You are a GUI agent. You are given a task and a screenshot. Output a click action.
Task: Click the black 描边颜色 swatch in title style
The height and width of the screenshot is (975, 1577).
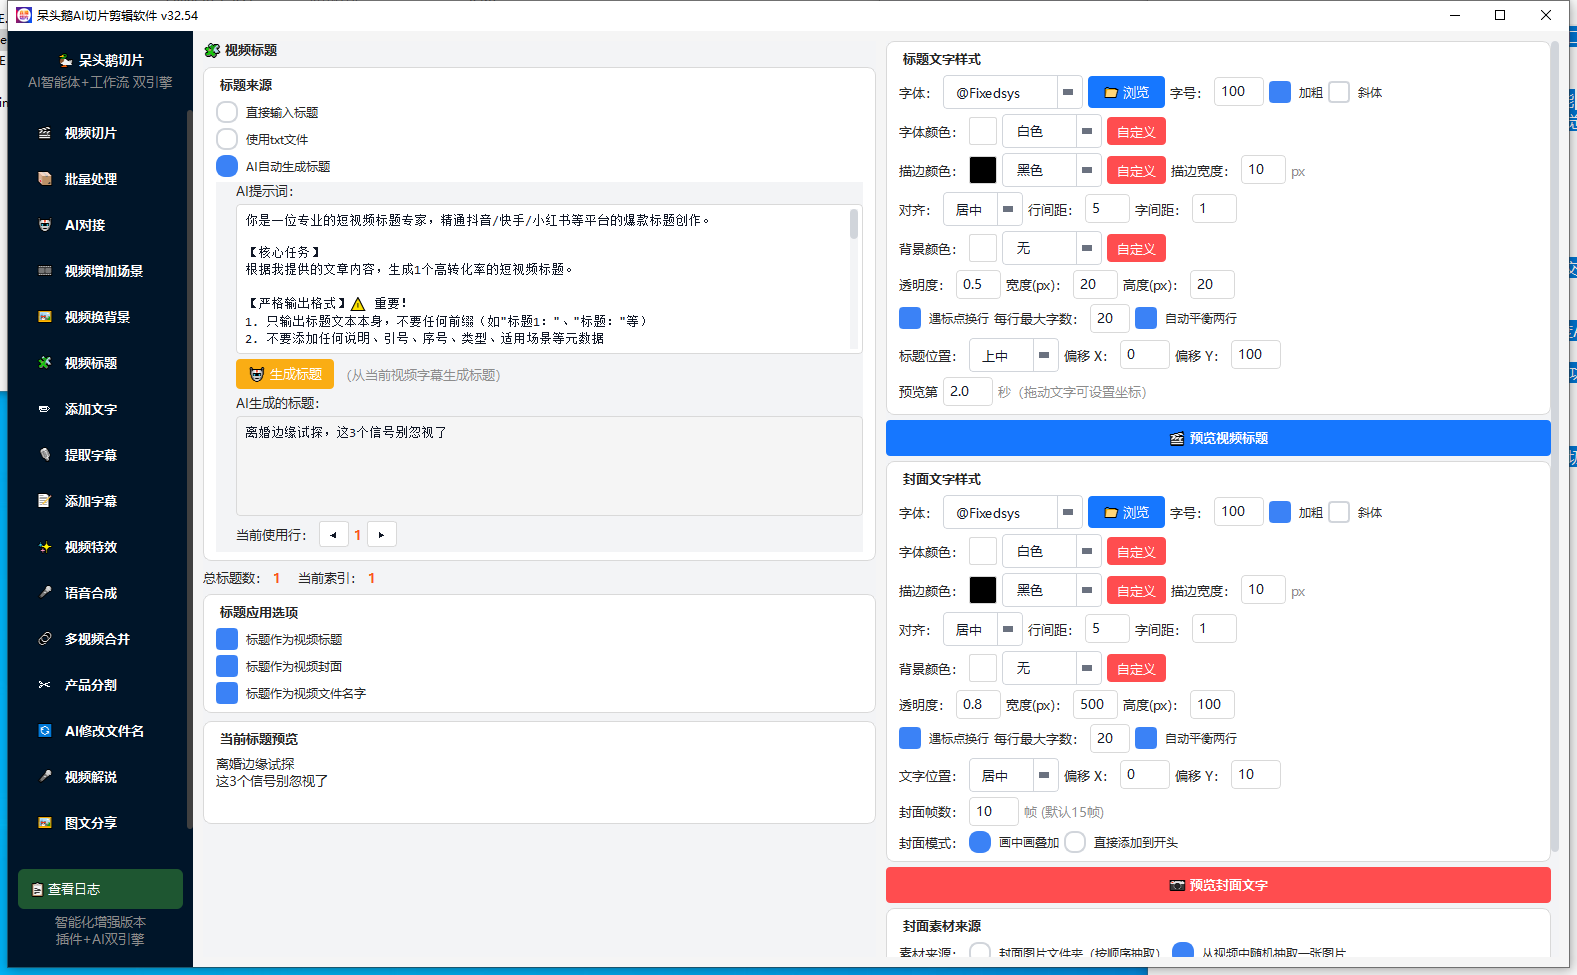[x=983, y=170]
